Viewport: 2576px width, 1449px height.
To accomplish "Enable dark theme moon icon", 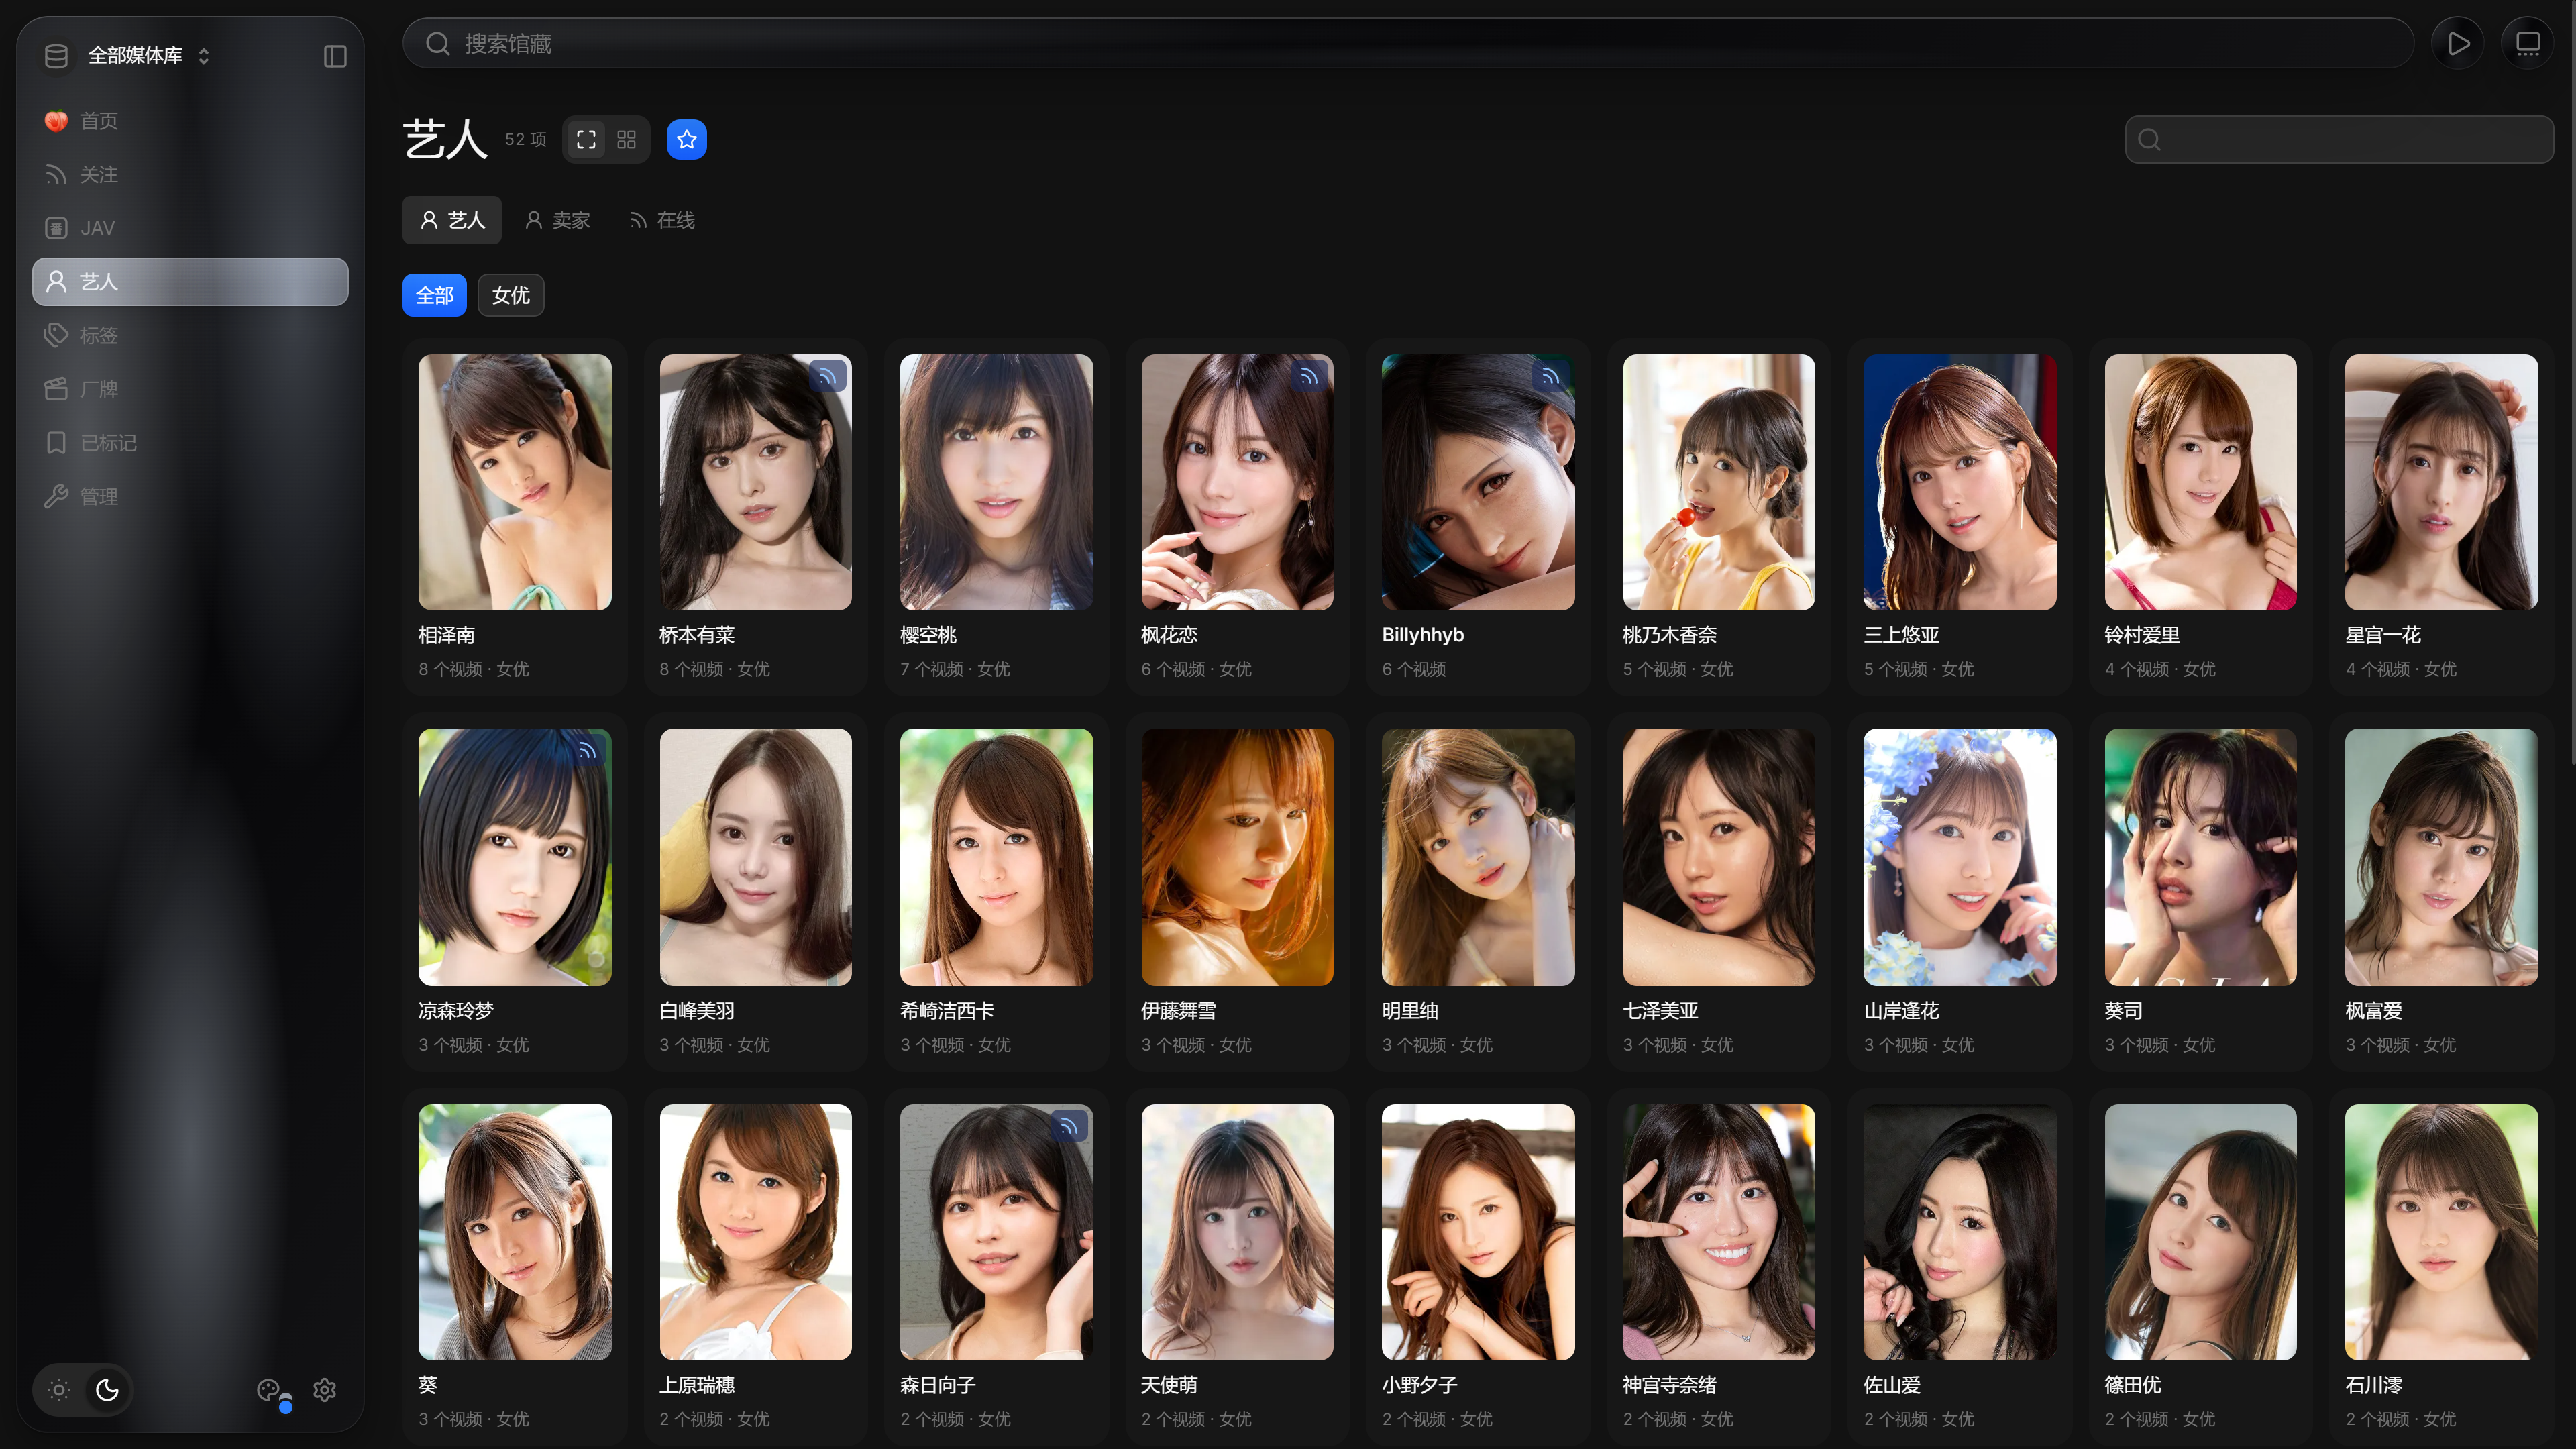I will click(x=107, y=1389).
